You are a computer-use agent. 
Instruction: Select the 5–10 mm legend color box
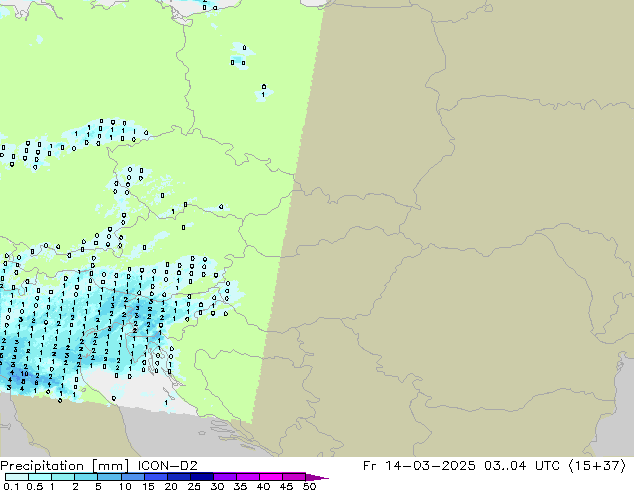pos(109,477)
